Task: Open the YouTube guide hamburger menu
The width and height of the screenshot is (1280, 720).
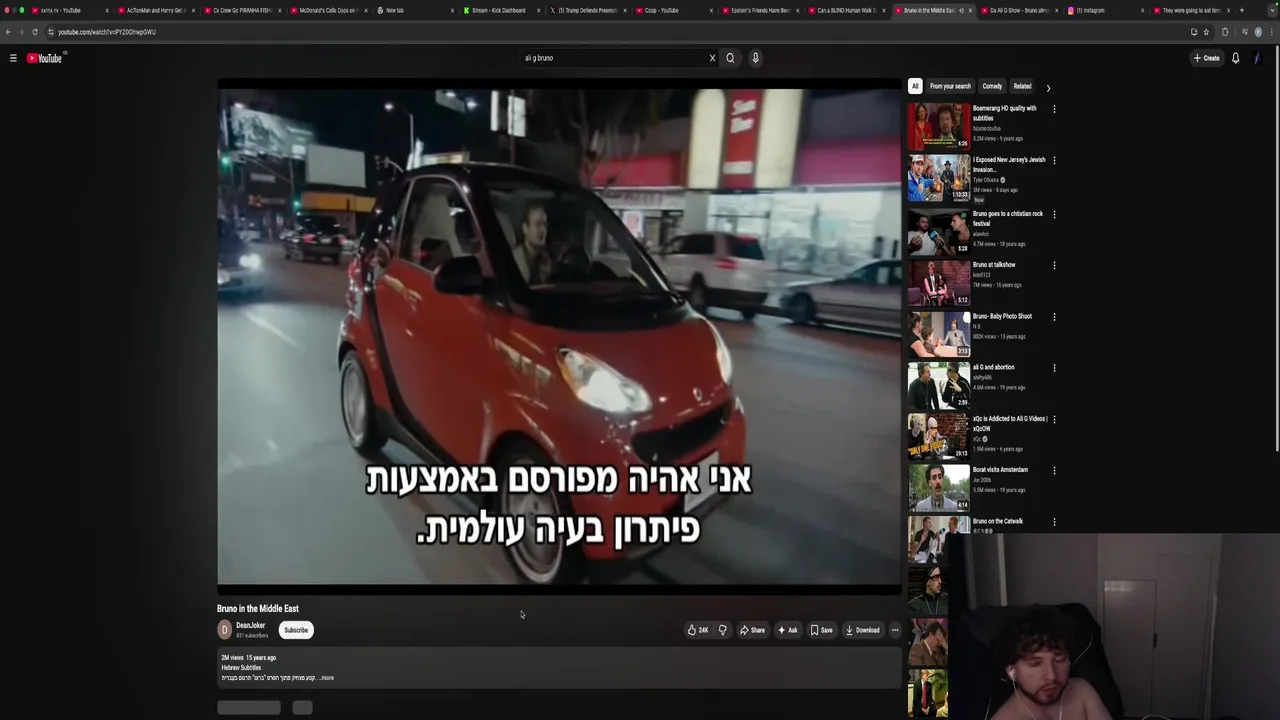Action: point(13,58)
